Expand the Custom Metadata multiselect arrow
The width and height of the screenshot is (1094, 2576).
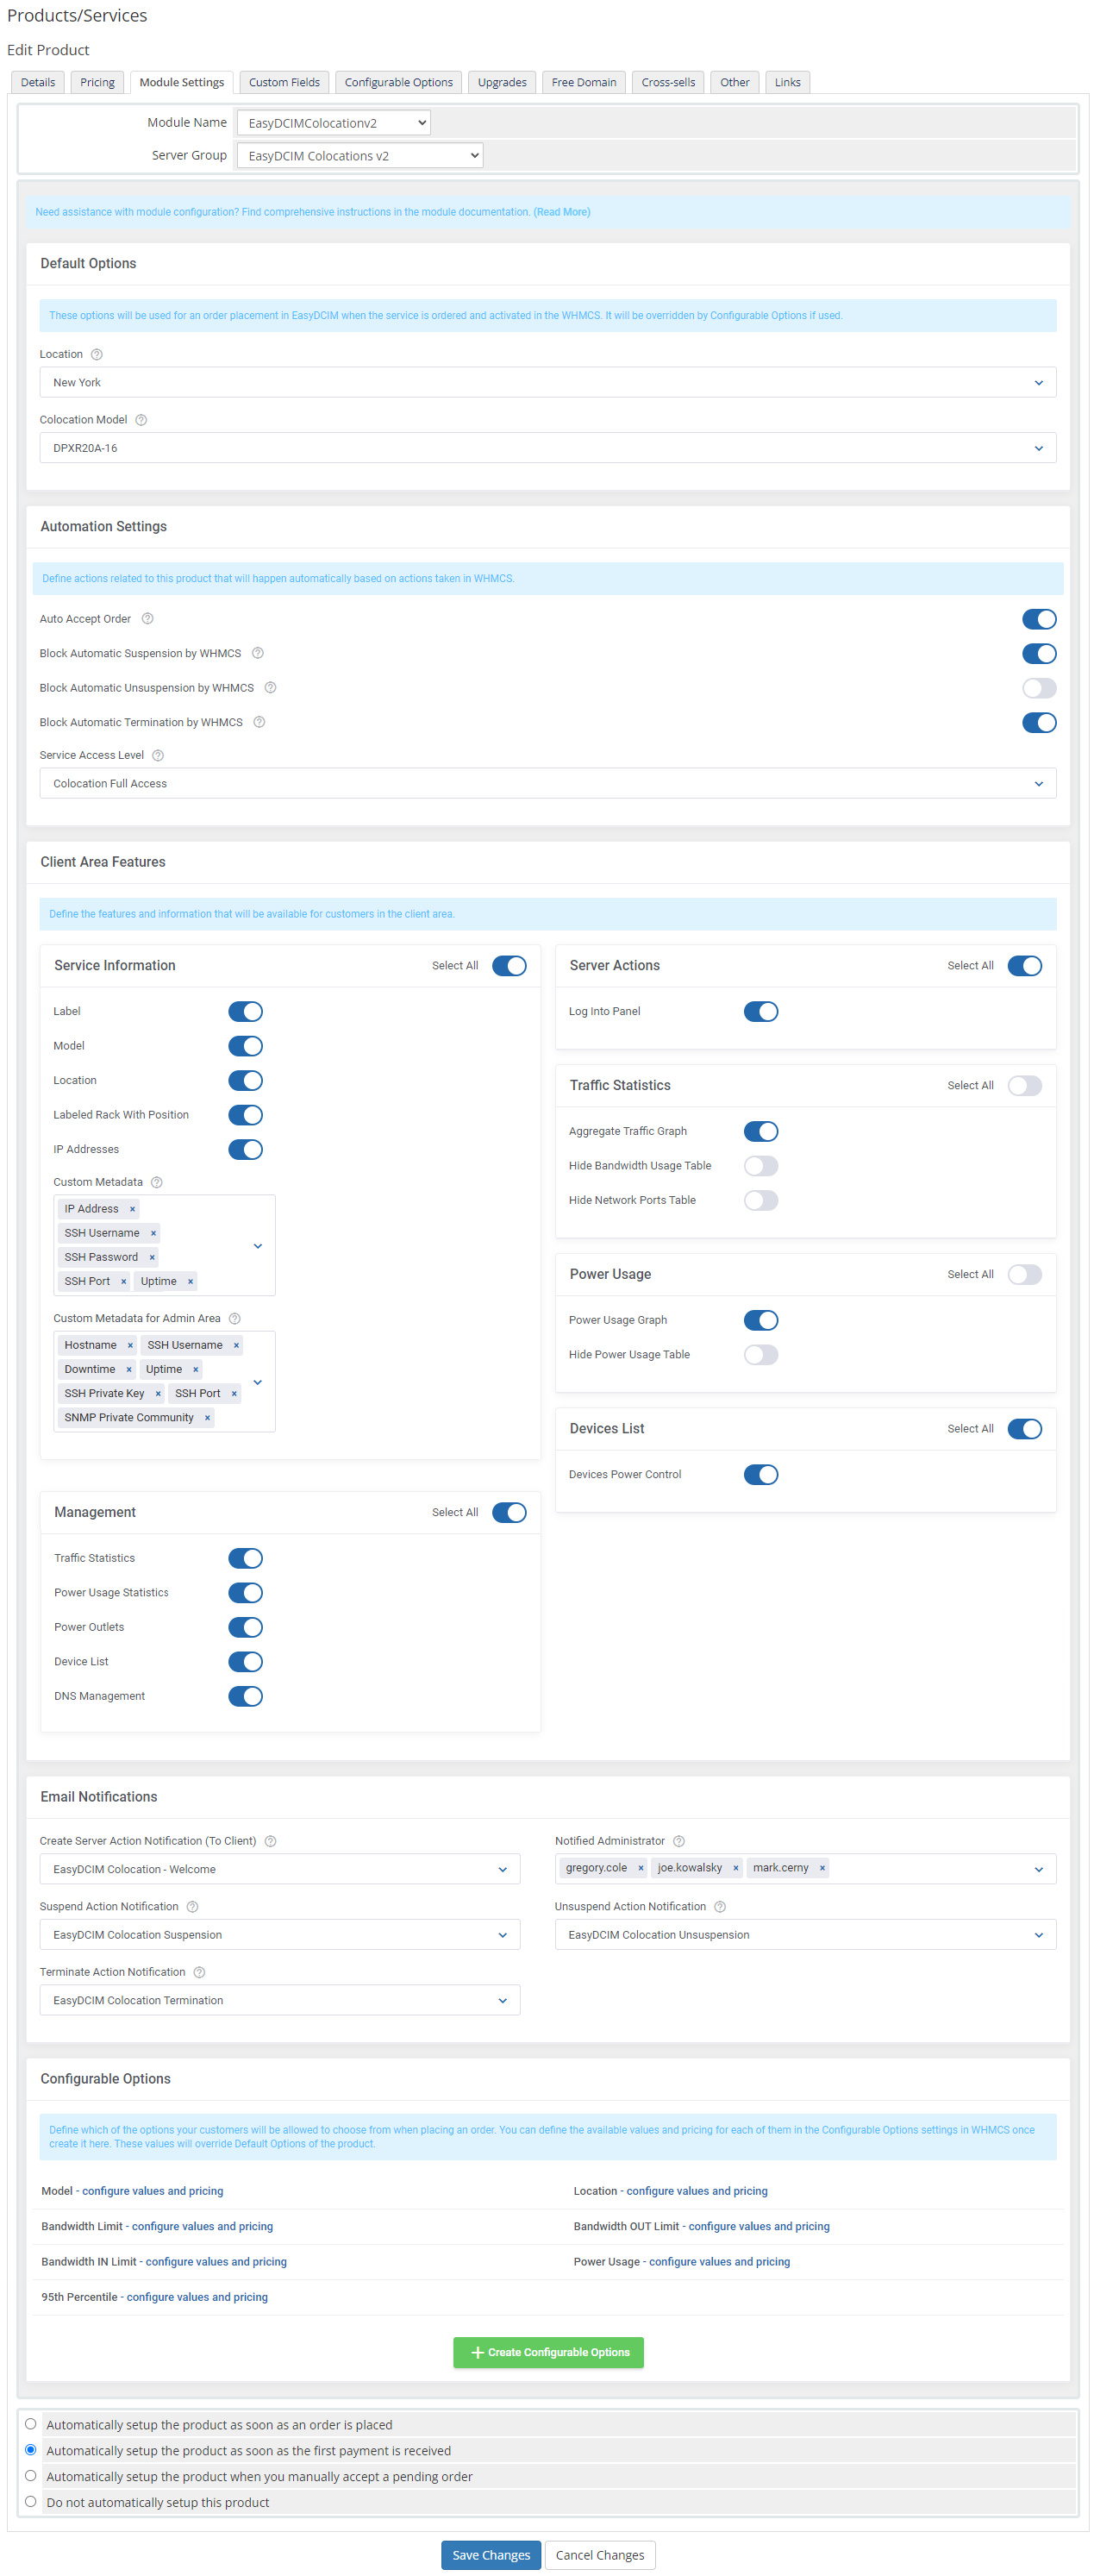pos(258,1246)
